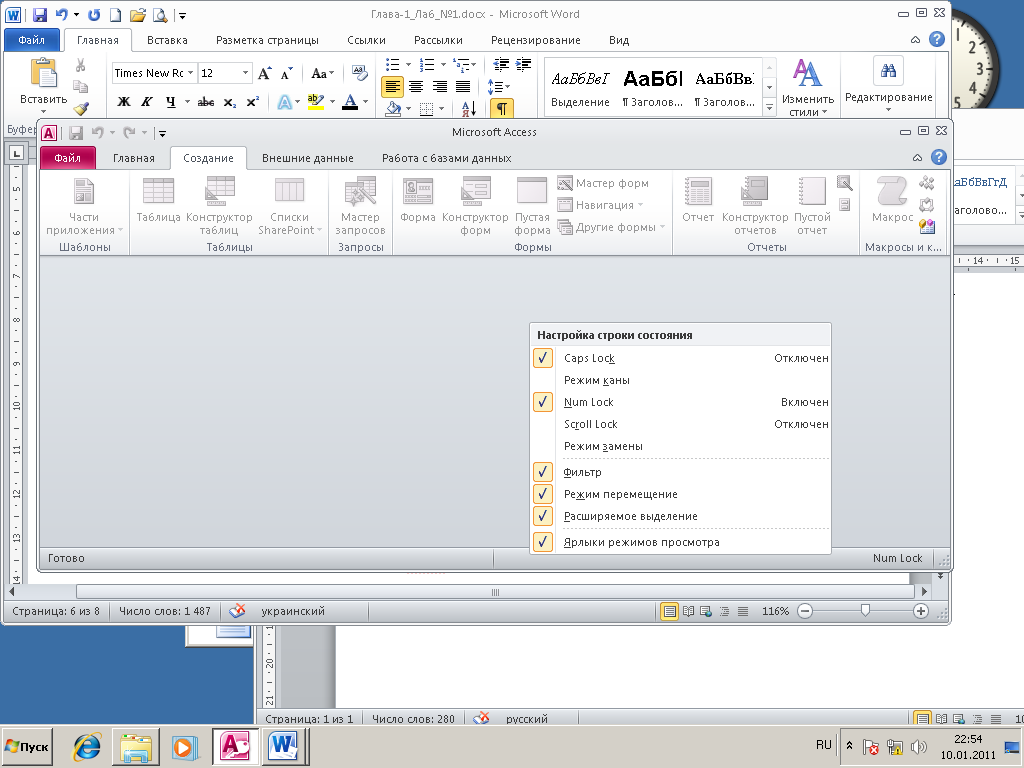Click Save icon in Word quick access toolbar
The height and width of the screenshot is (768, 1024).
pos(39,14)
